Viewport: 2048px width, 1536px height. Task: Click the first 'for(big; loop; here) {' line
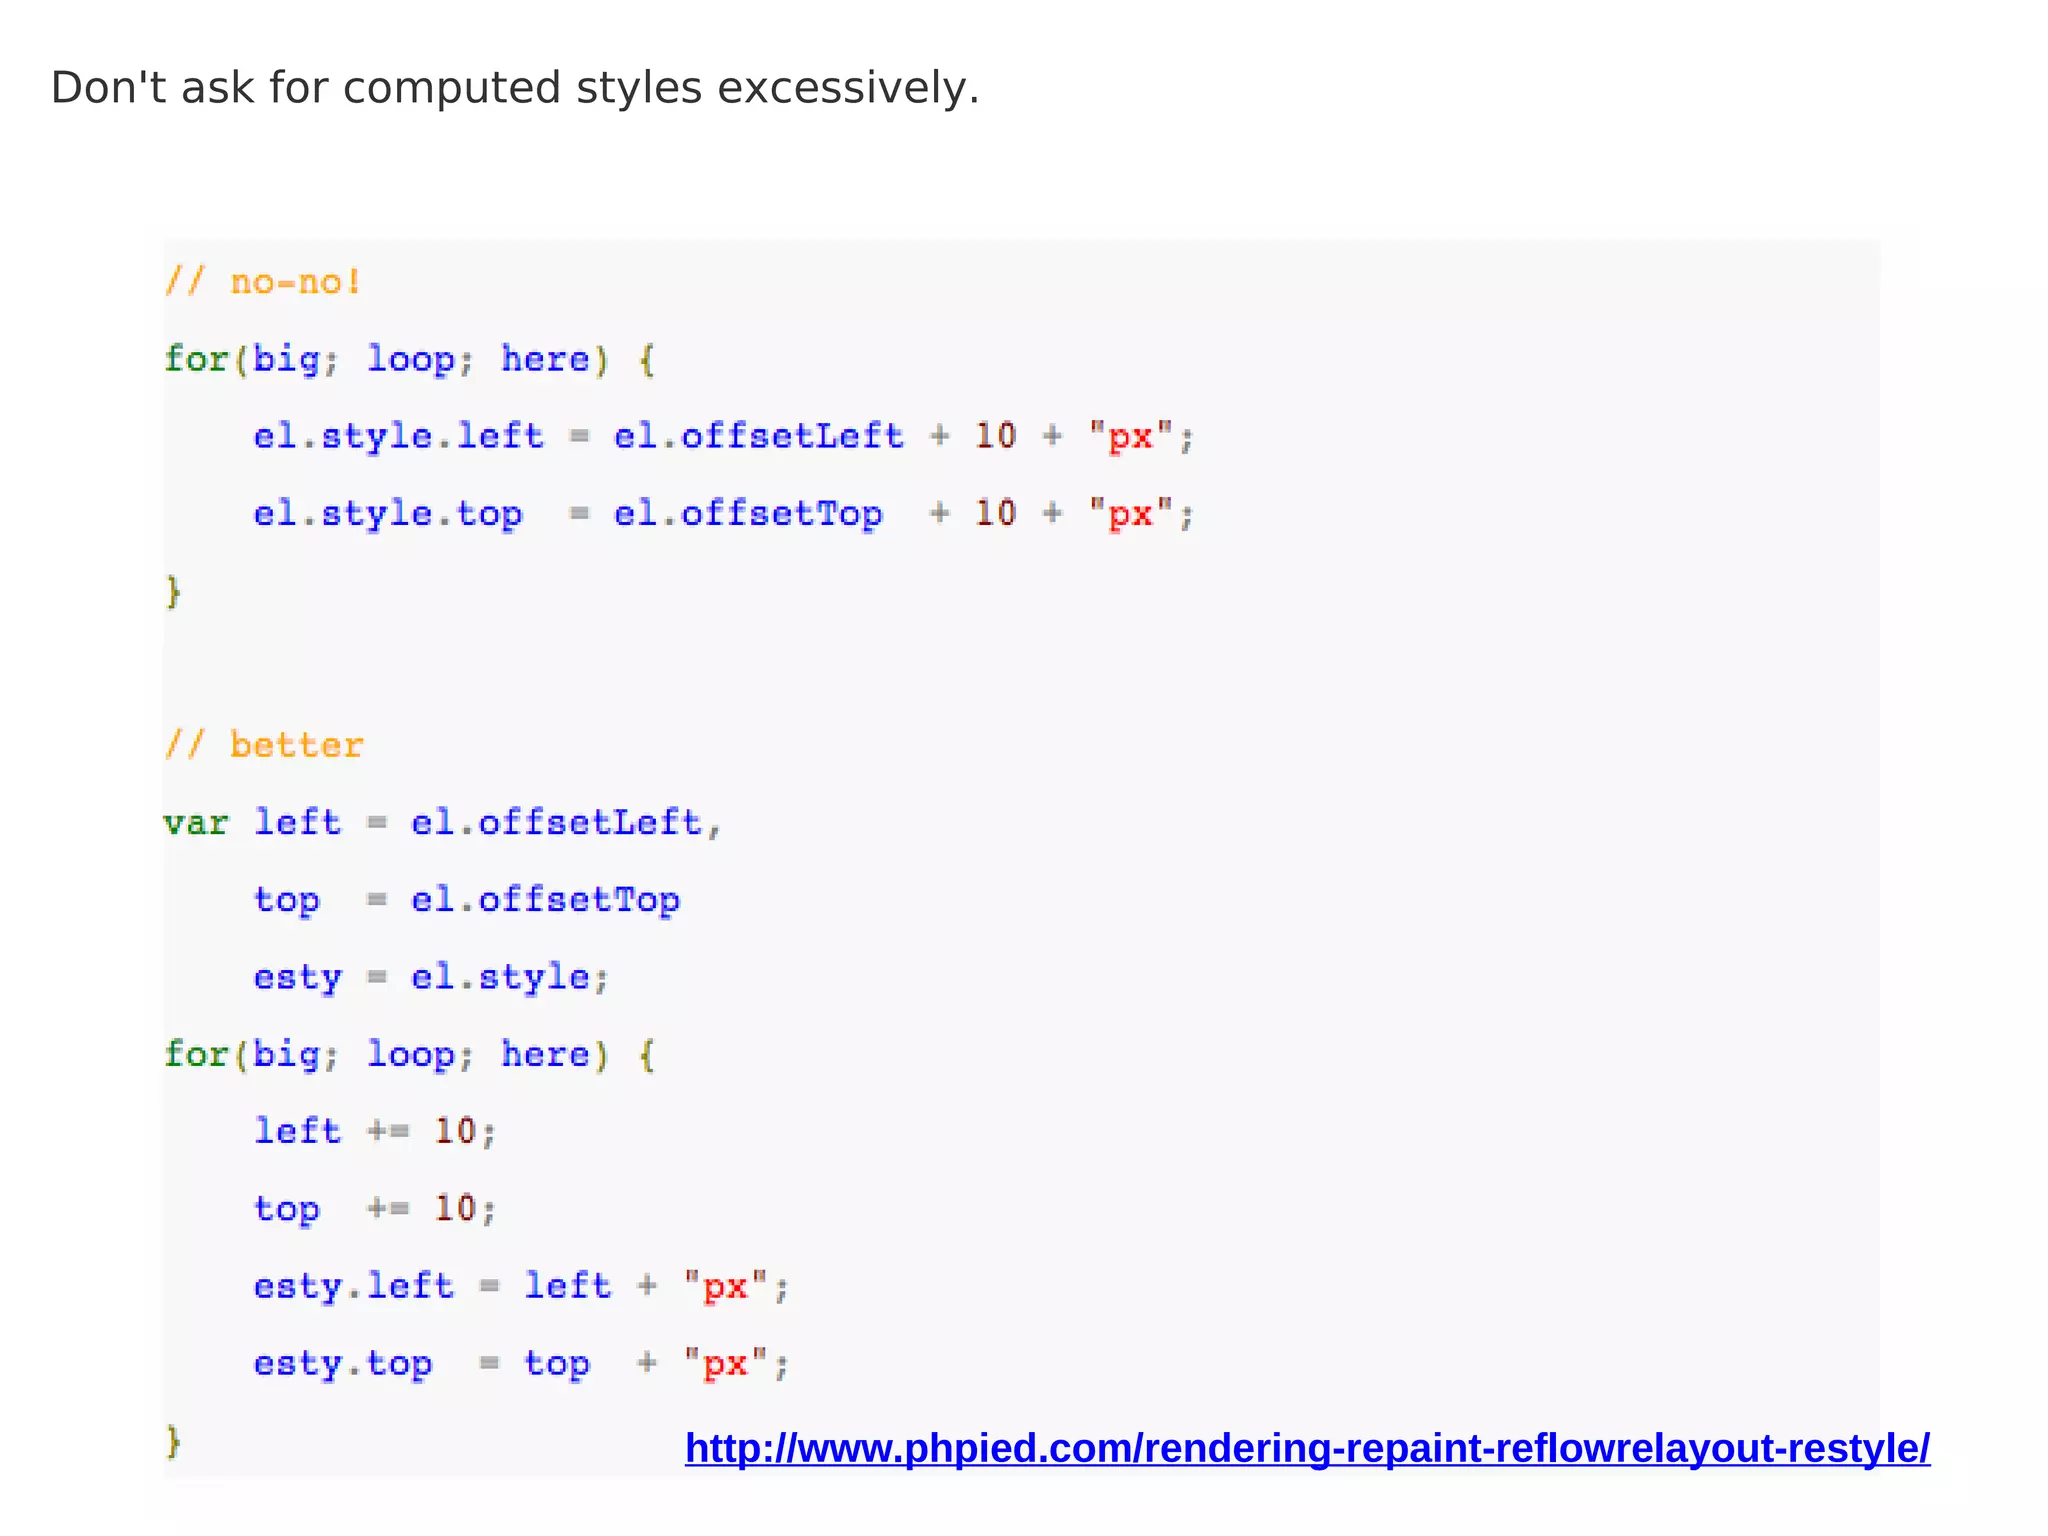(410, 360)
